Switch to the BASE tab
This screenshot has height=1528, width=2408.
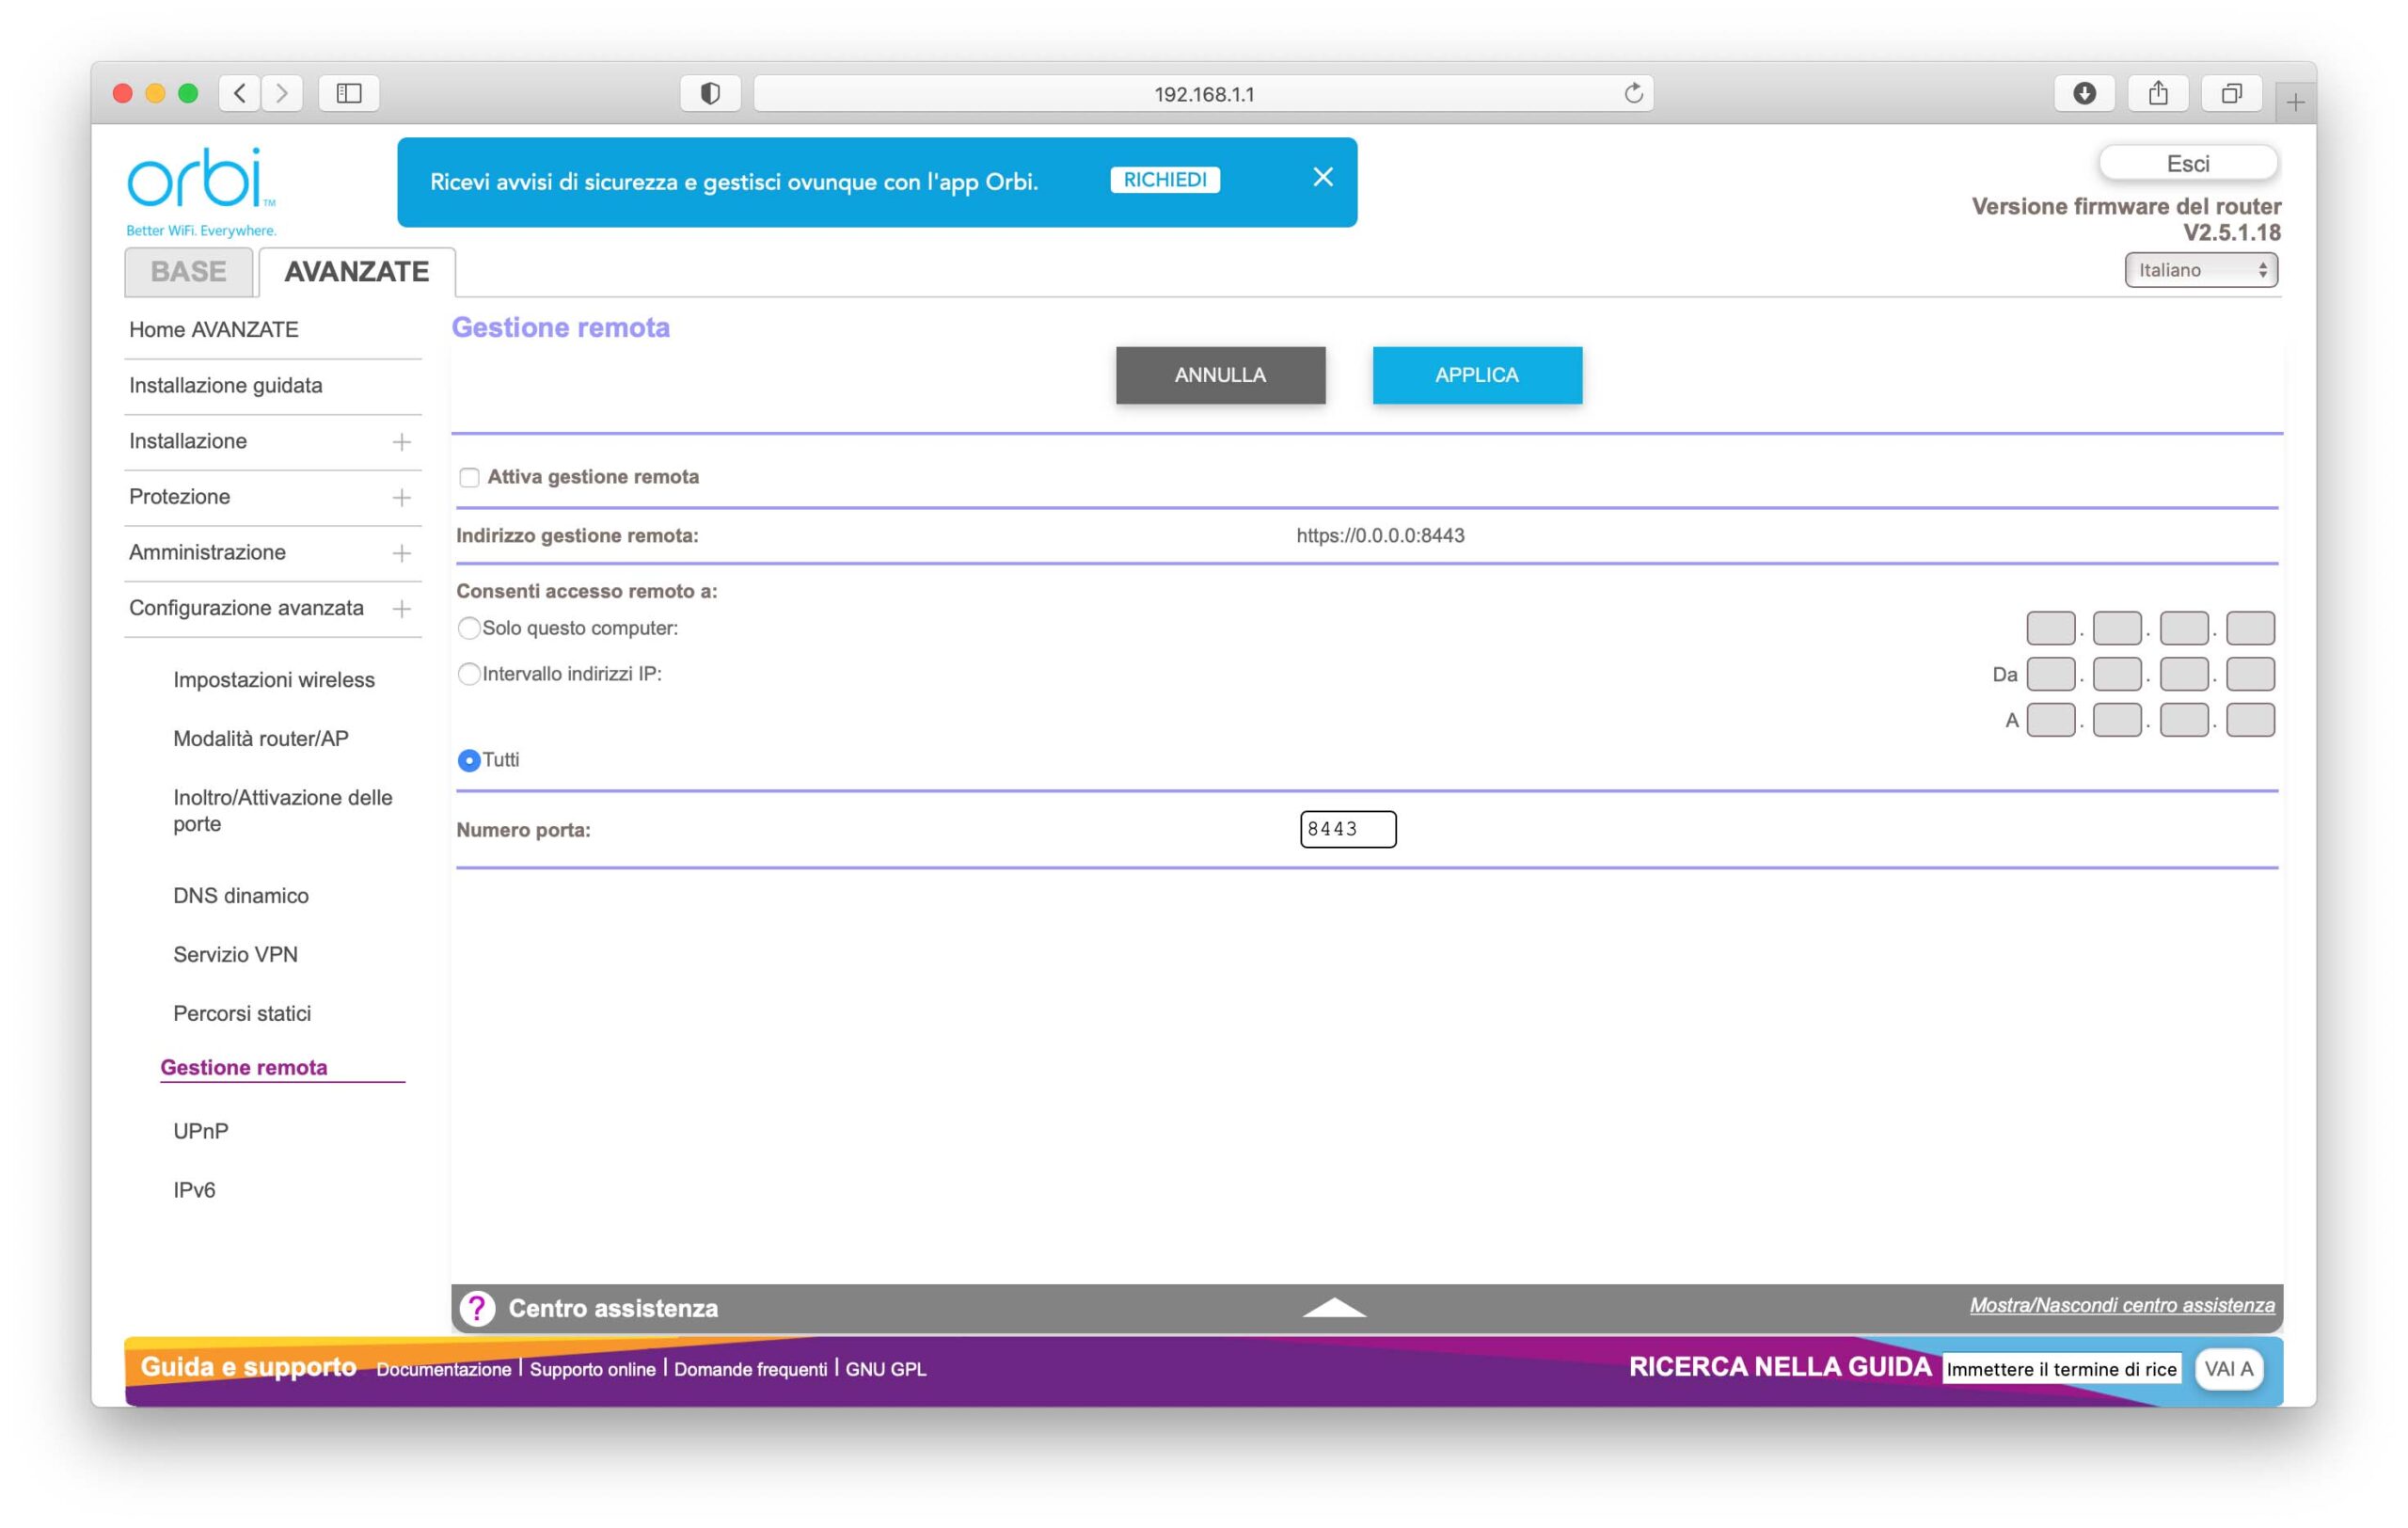click(188, 271)
